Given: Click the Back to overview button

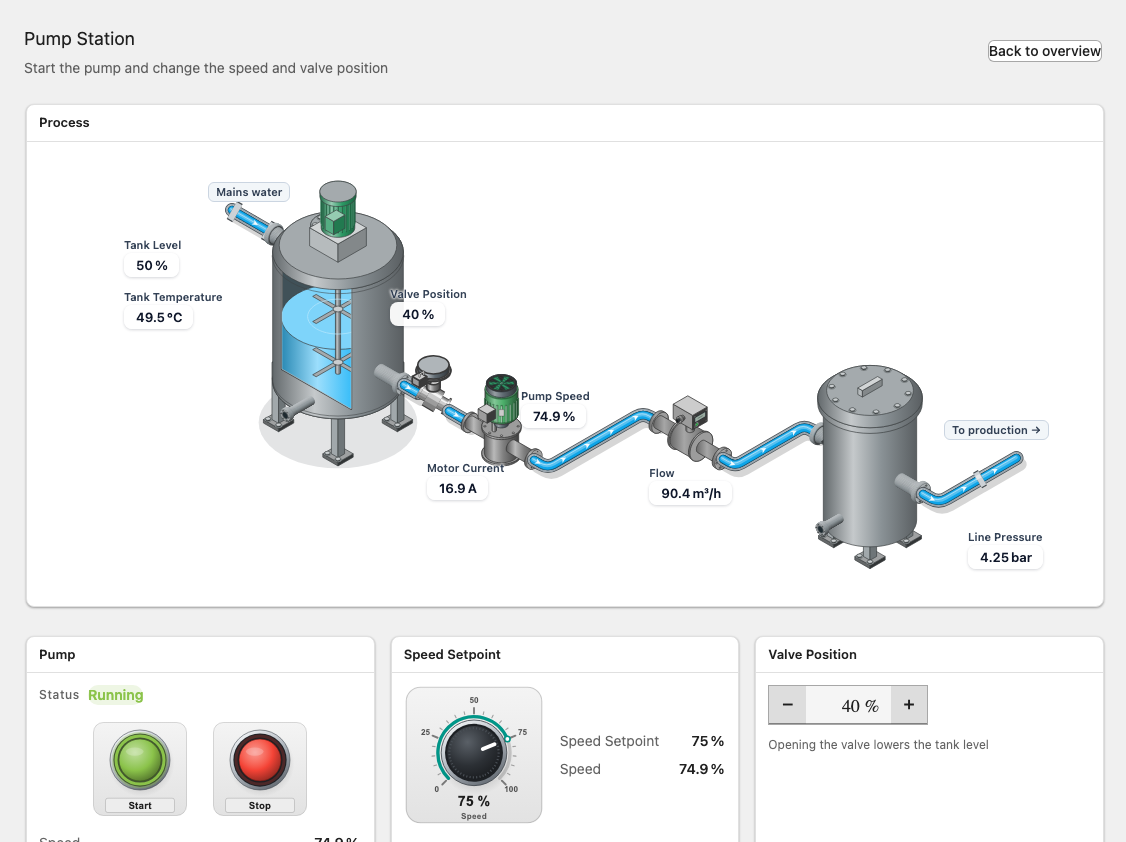Looking at the screenshot, I should pyautogui.click(x=1044, y=51).
